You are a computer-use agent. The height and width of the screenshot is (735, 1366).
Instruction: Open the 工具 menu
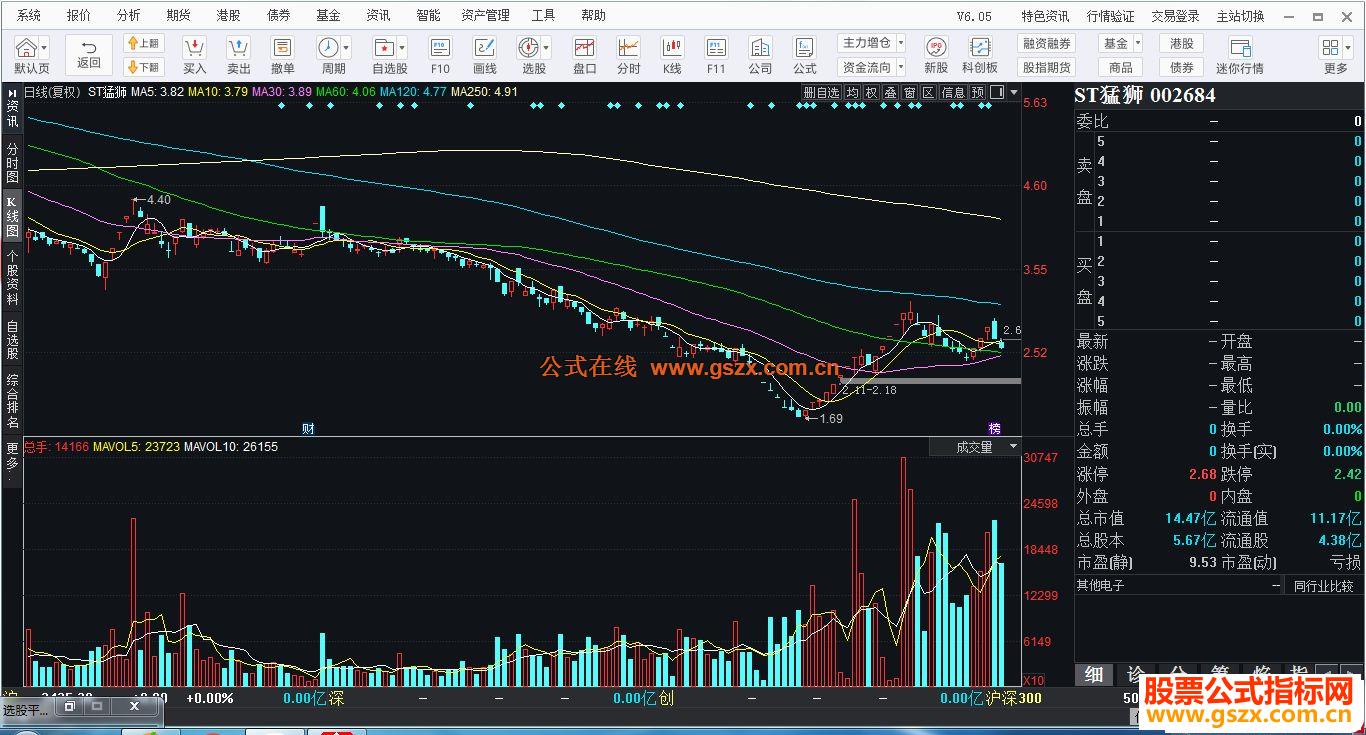click(543, 15)
